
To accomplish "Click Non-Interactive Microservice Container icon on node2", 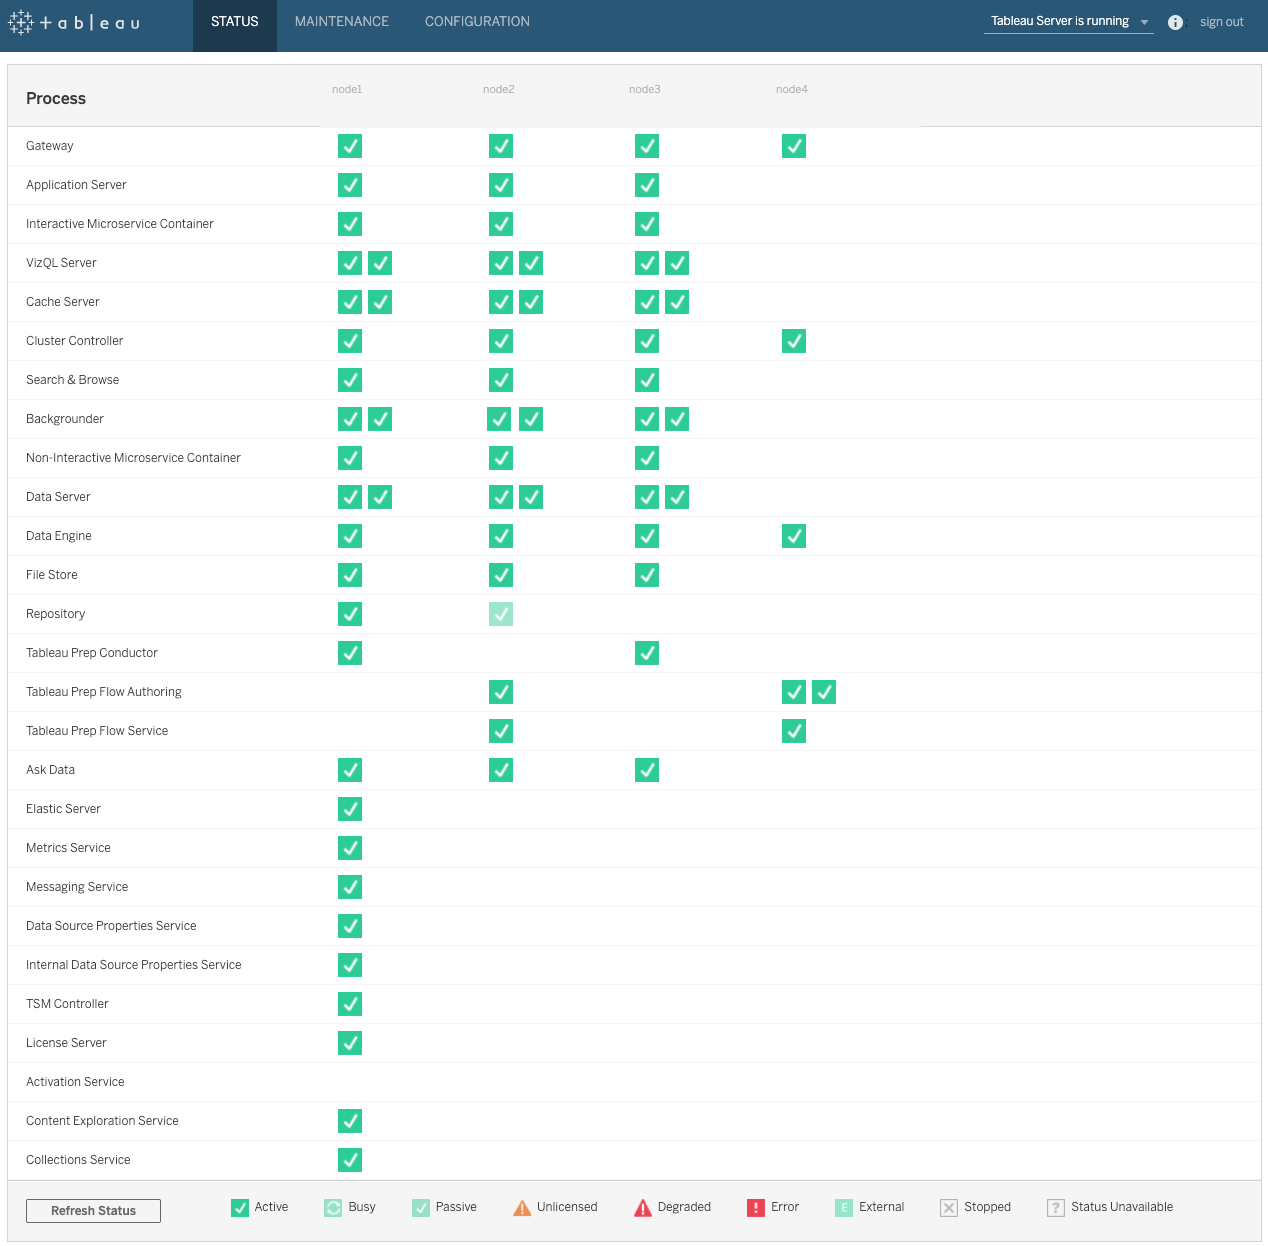I will (x=501, y=458).
